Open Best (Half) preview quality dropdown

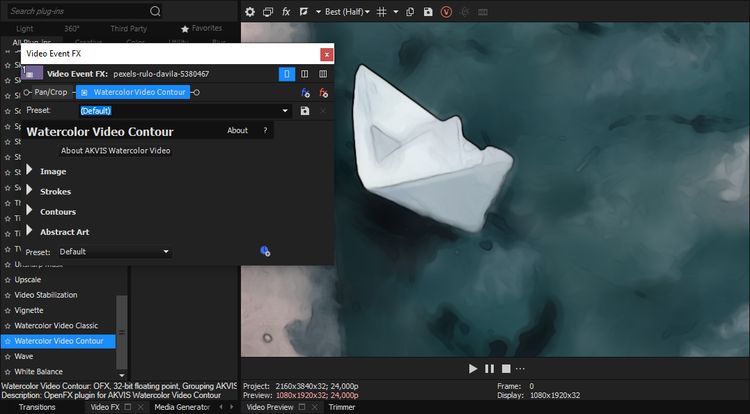(347, 12)
